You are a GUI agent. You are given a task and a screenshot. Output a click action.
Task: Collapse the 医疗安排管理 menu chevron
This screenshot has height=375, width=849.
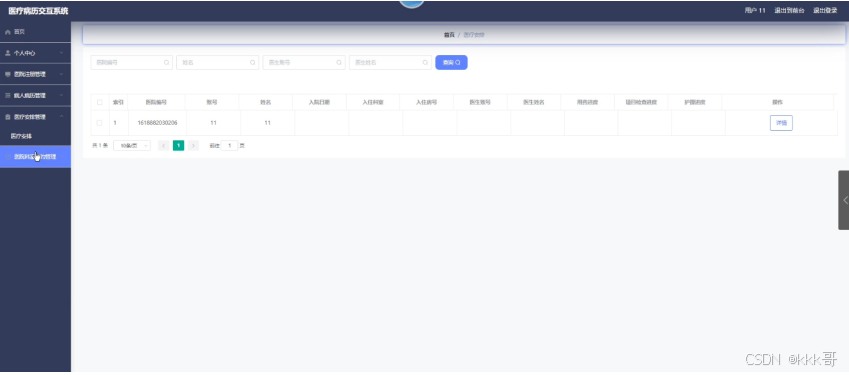coord(61,117)
